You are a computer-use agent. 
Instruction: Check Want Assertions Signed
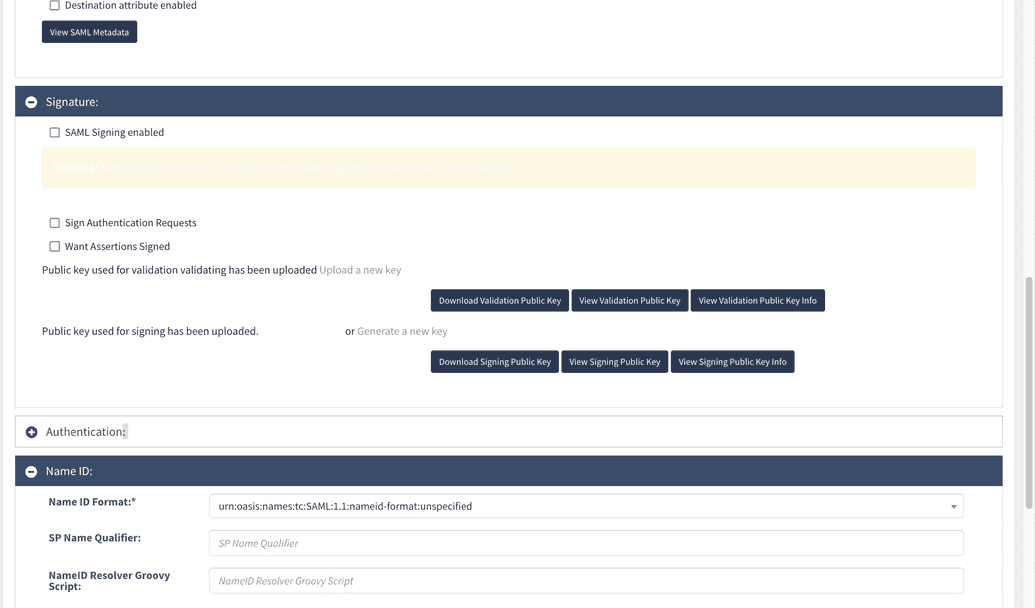(54, 245)
